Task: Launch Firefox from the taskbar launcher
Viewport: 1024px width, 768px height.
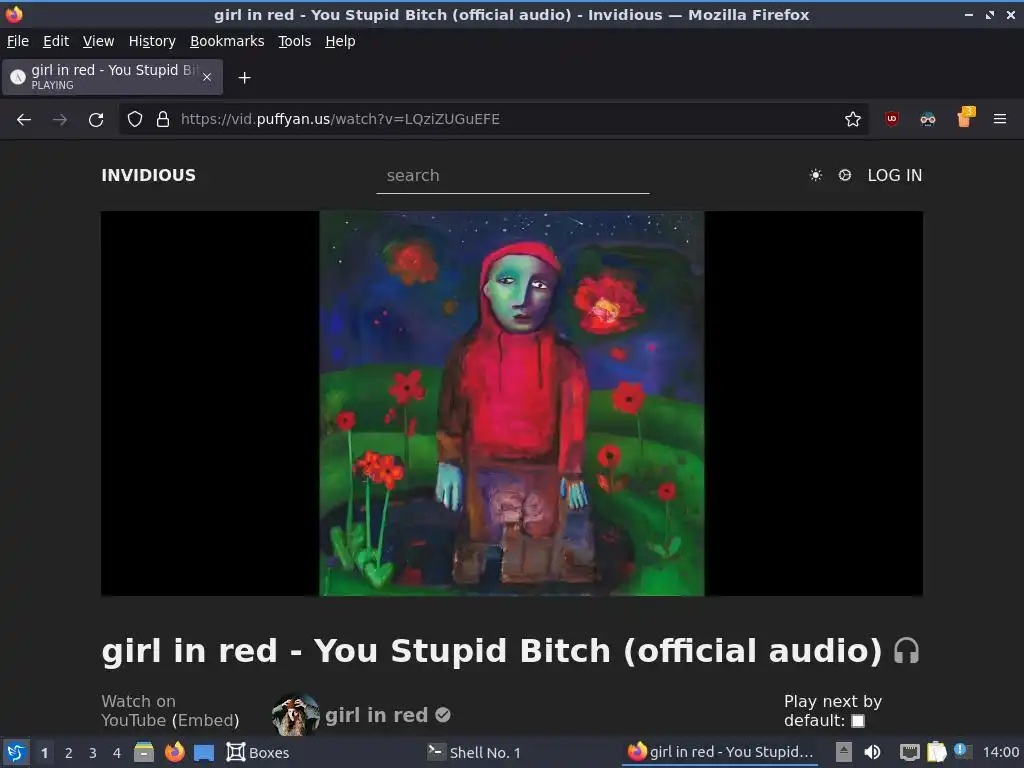Action: tap(174, 752)
